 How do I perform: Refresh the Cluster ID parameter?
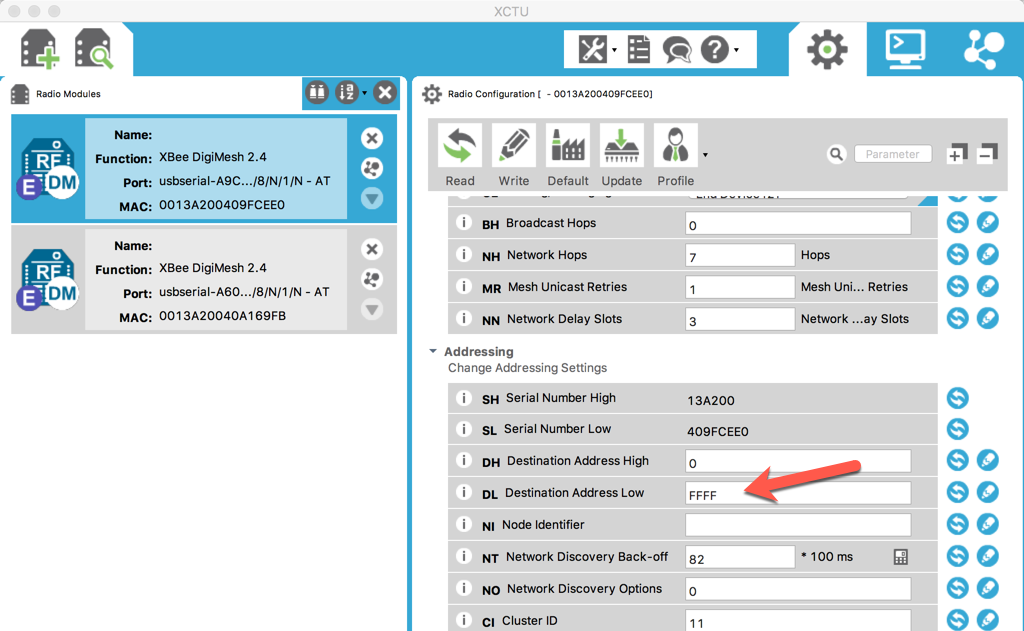[x=957, y=620]
